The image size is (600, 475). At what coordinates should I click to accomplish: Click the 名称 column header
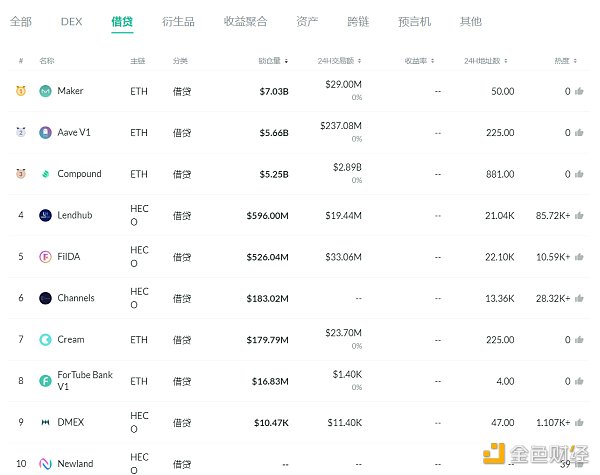[x=47, y=61]
